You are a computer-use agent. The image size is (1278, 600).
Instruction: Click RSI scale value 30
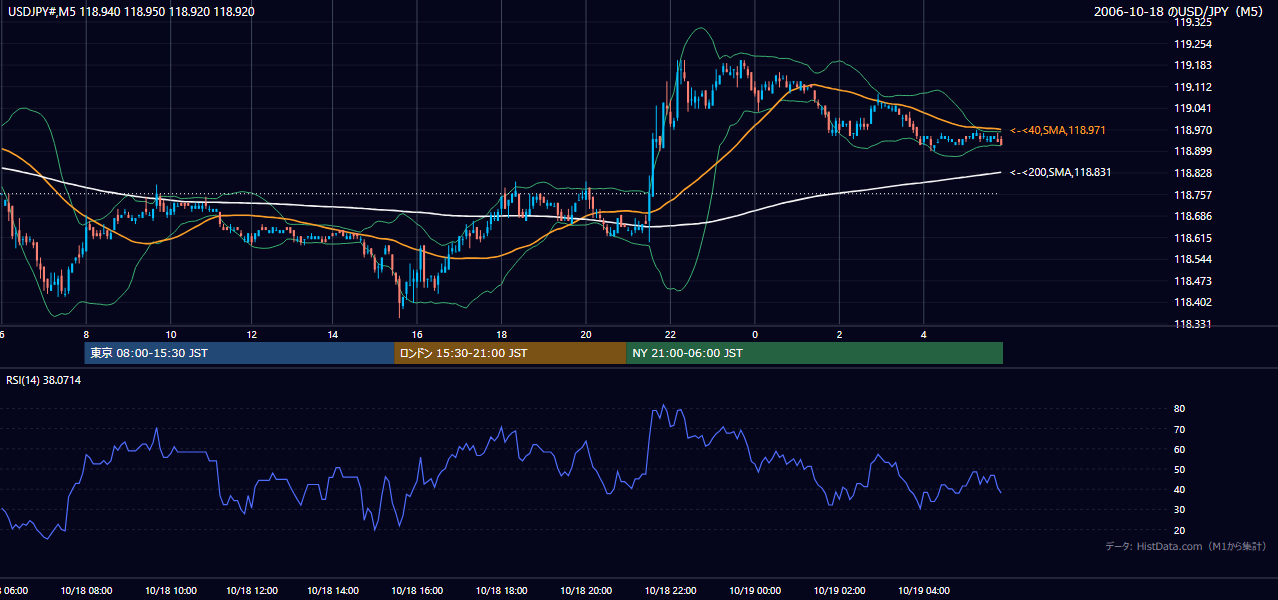[1179, 510]
